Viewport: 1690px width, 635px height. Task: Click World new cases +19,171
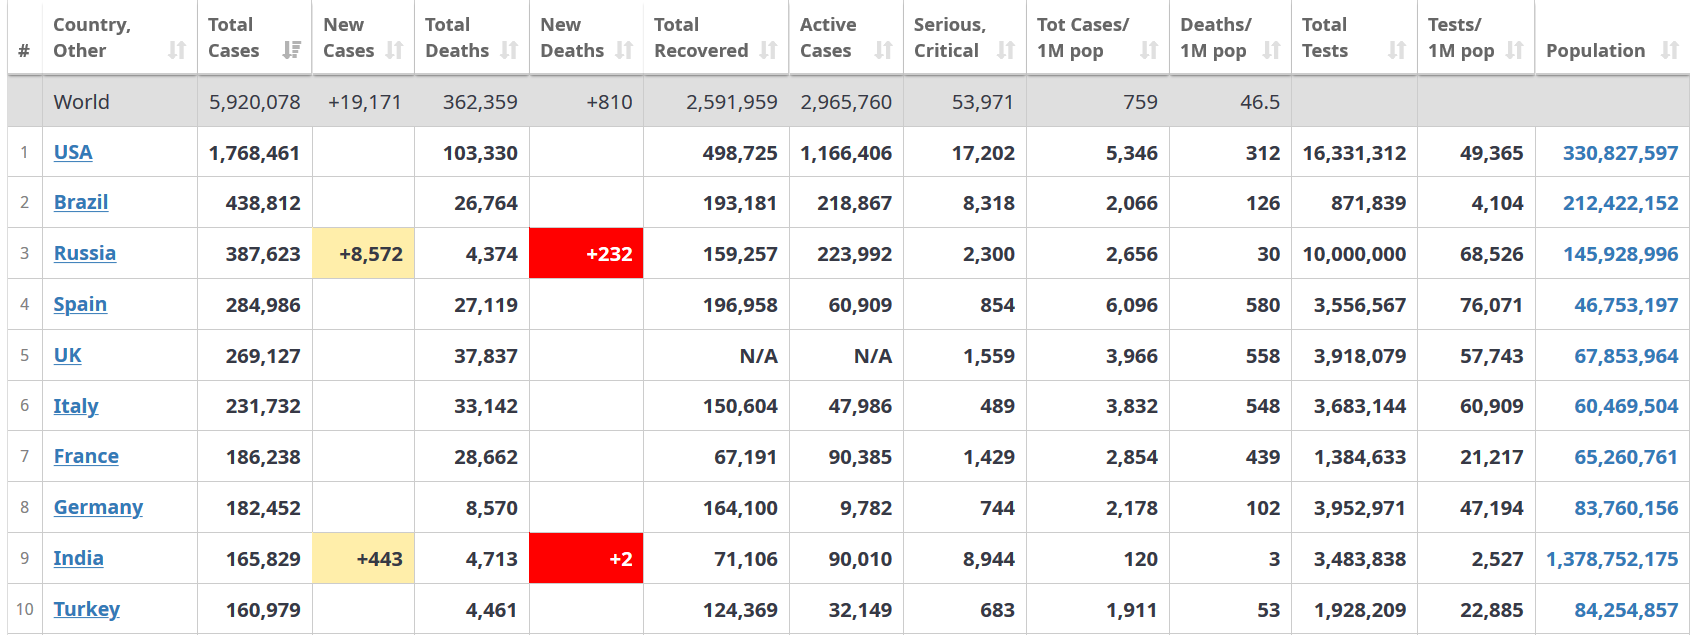(x=365, y=102)
